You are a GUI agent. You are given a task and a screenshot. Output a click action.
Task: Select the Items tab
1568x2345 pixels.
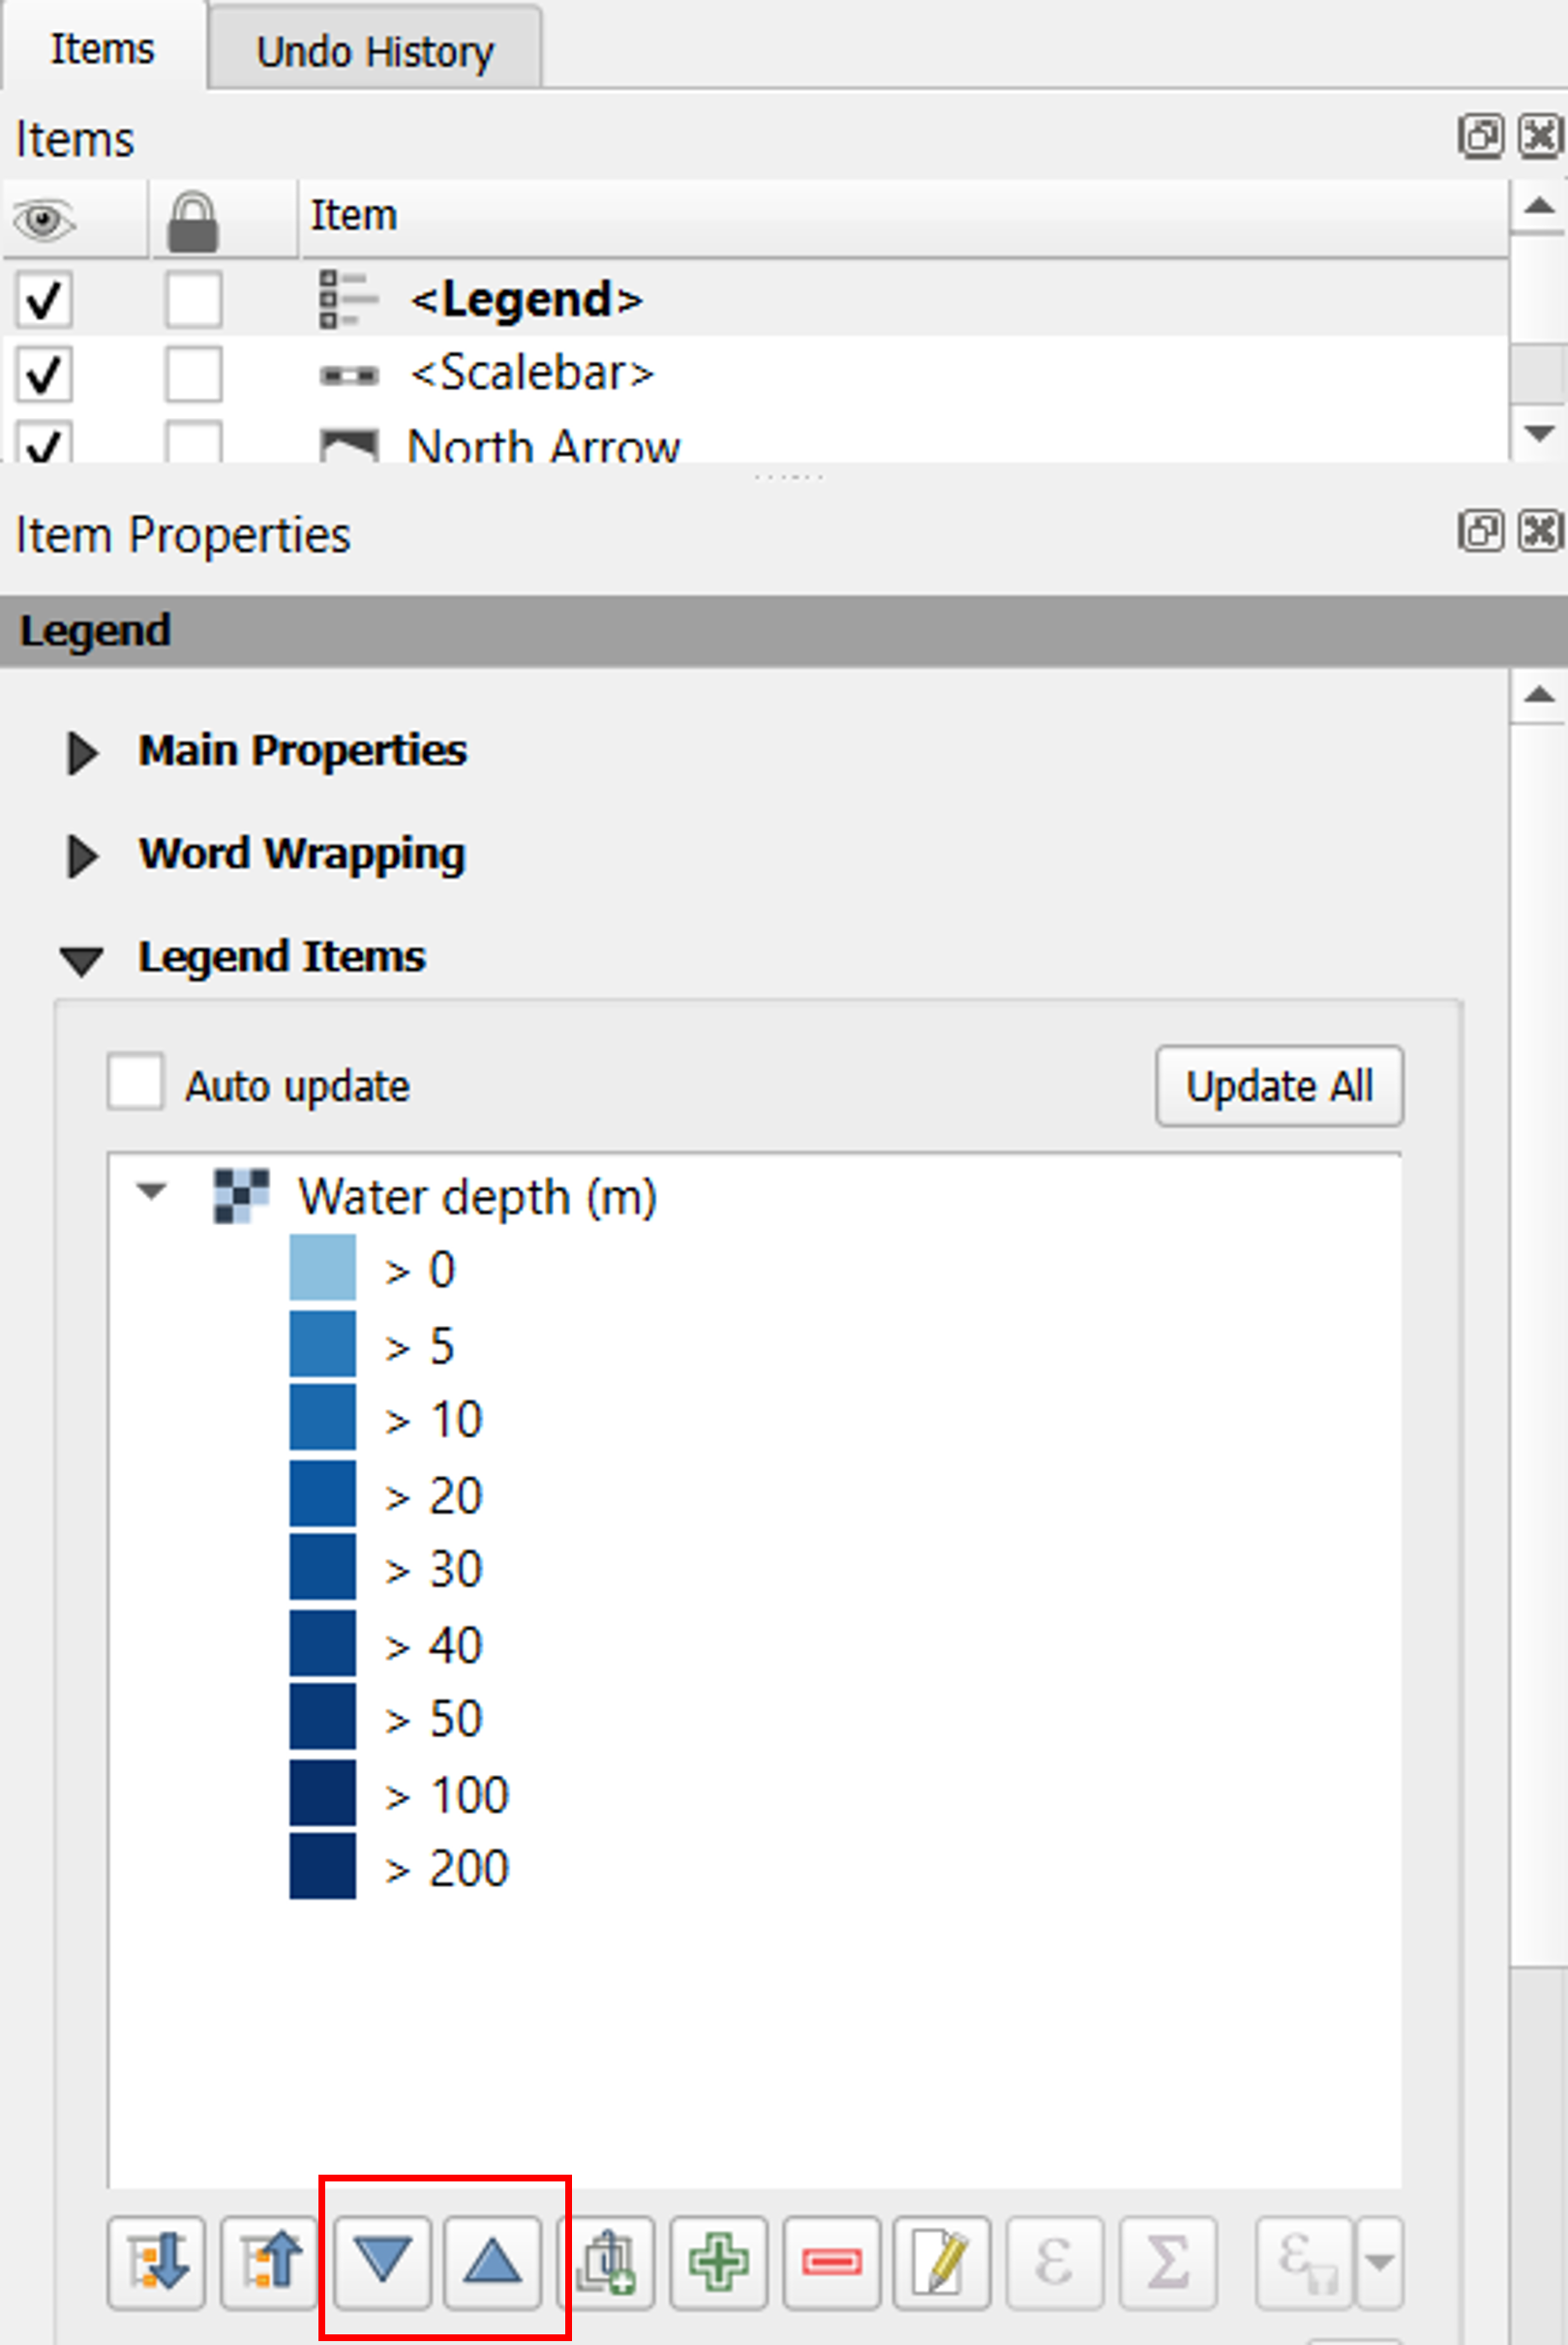coord(102,49)
